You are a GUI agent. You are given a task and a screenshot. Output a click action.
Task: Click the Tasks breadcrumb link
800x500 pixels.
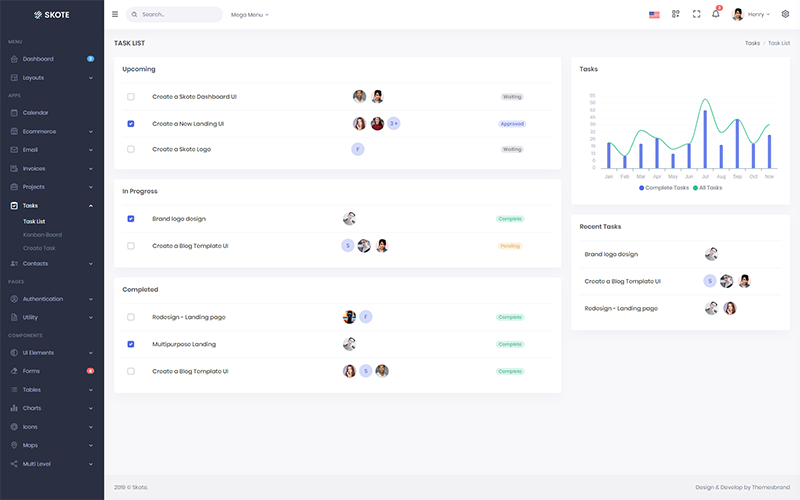[x=752, y=44]
